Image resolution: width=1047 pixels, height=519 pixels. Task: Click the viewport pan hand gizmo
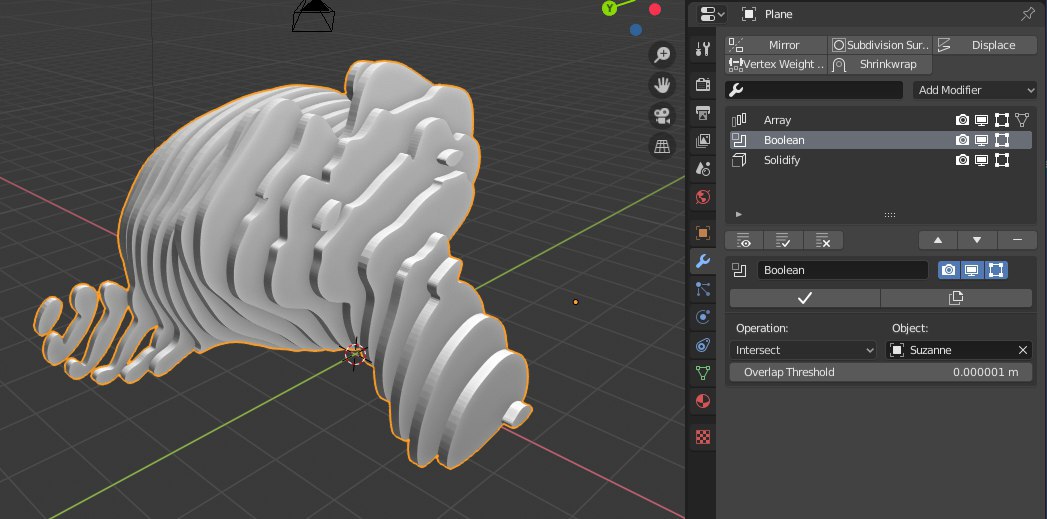(662, 85)
